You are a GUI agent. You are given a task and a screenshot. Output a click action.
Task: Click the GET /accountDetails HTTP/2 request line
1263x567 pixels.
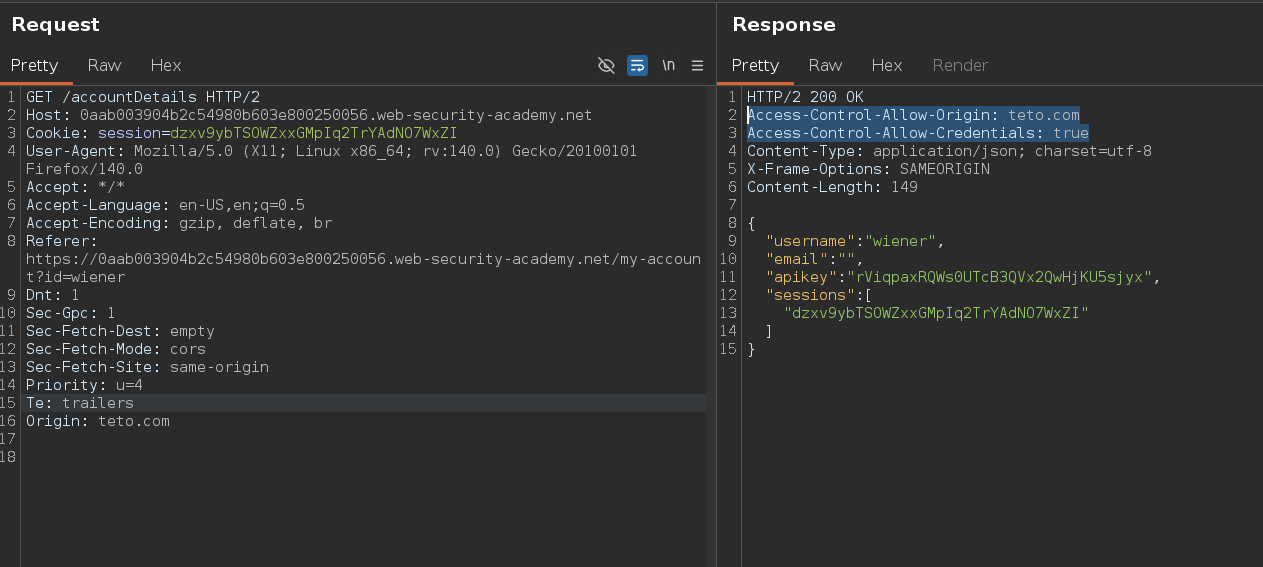(x=143, y=97)
